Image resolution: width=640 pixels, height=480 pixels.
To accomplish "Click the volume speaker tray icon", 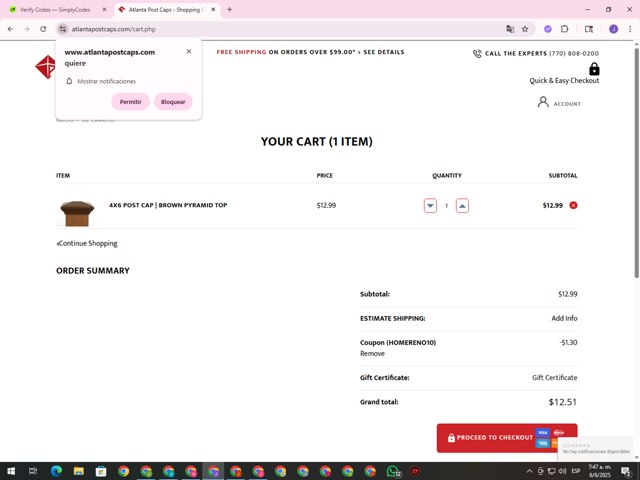I will pos(562,471).
